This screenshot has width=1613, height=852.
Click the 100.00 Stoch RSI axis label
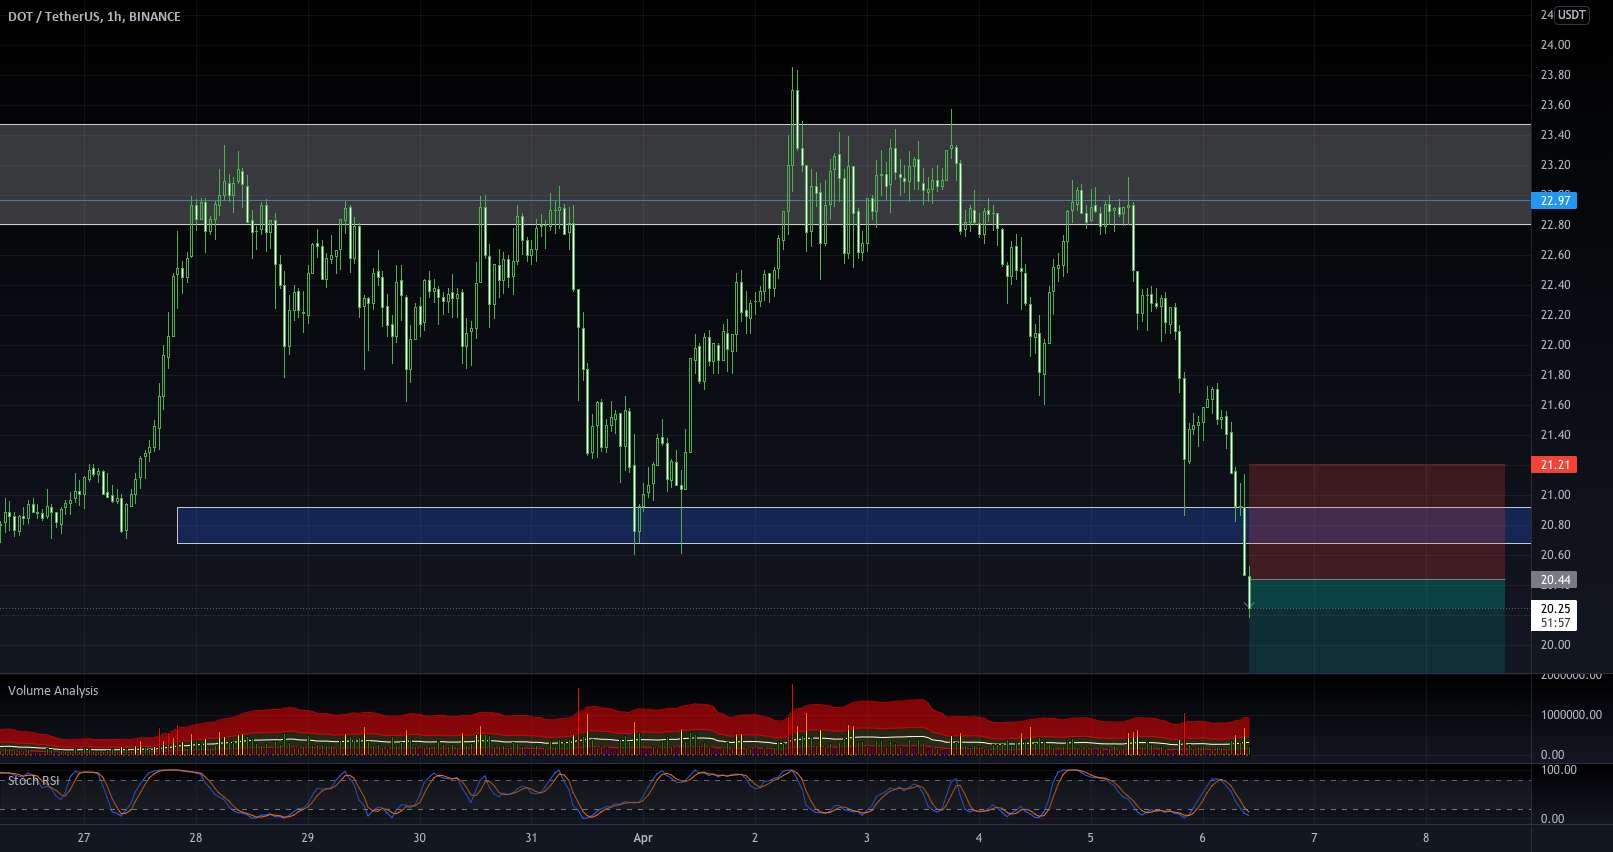(1558, 770)
